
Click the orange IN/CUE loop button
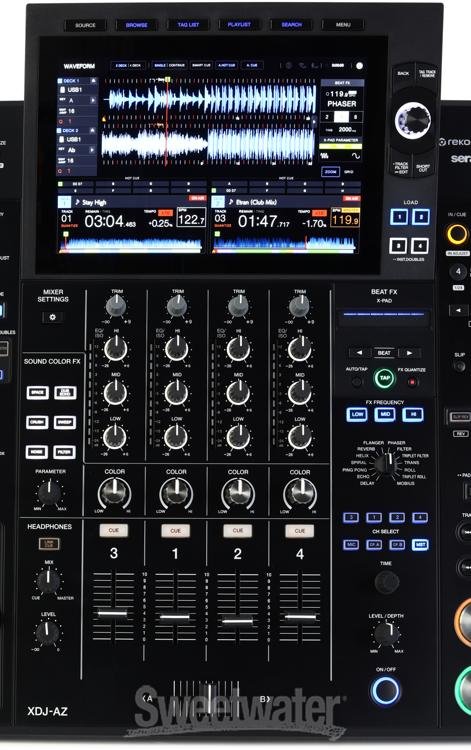coord(457,234)
